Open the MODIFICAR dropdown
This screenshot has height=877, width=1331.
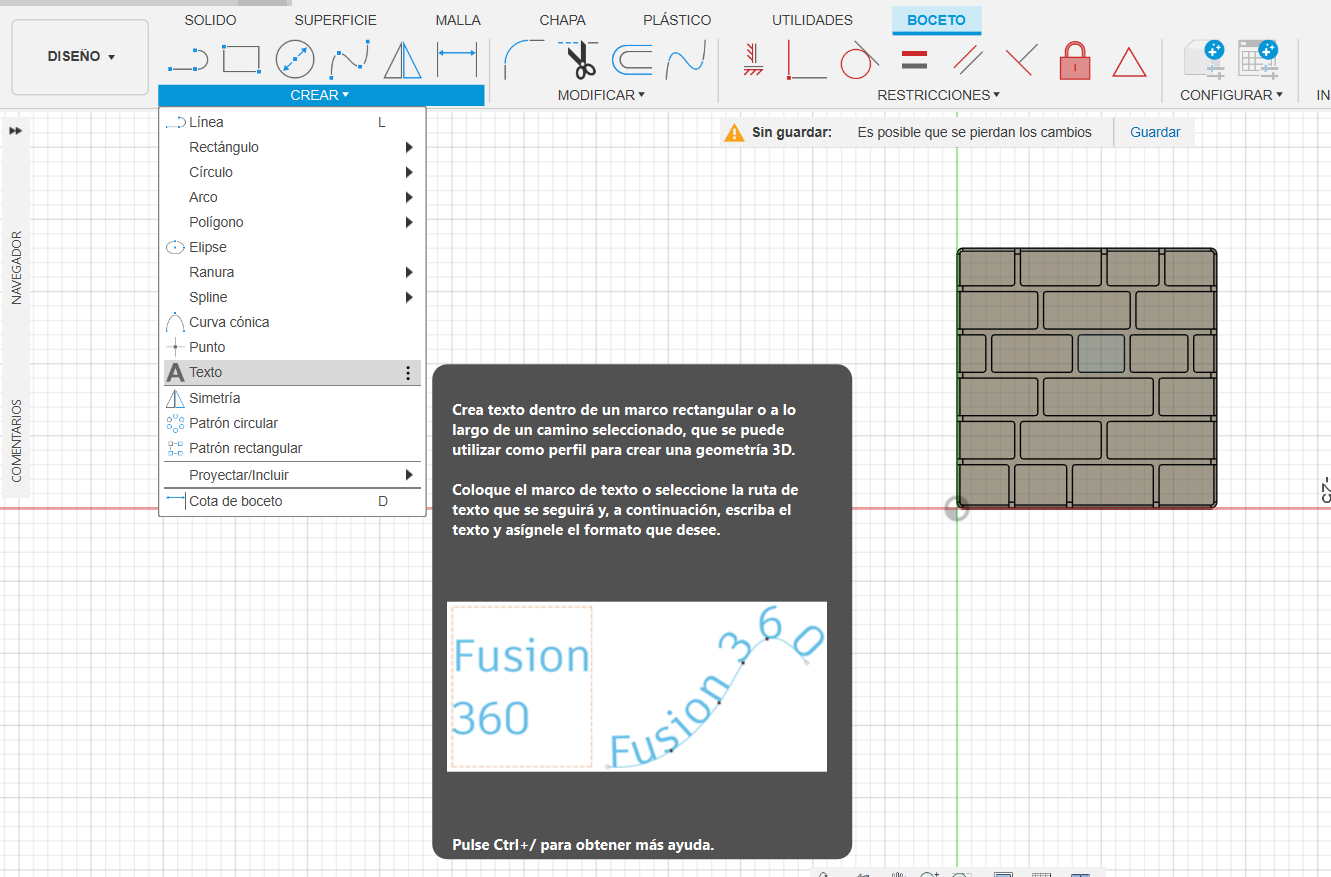pyautogui.click(x=601, y=95)
